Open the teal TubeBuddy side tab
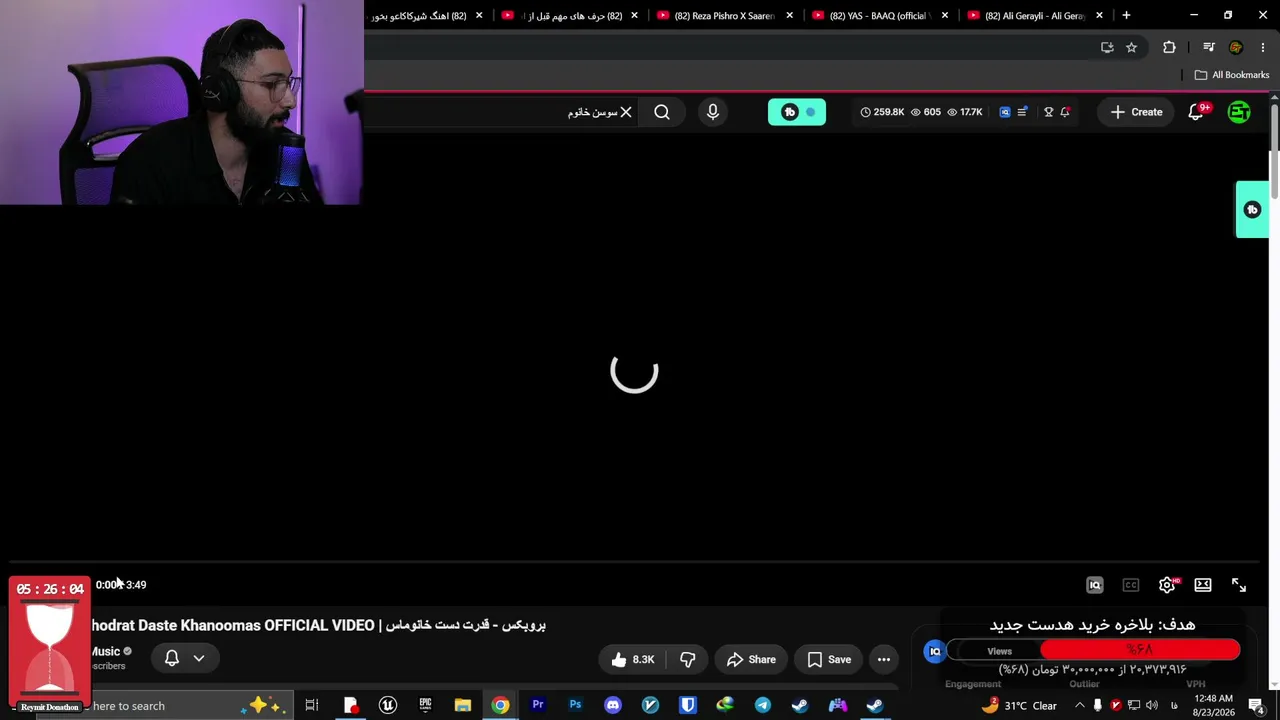 [1252, 209]
